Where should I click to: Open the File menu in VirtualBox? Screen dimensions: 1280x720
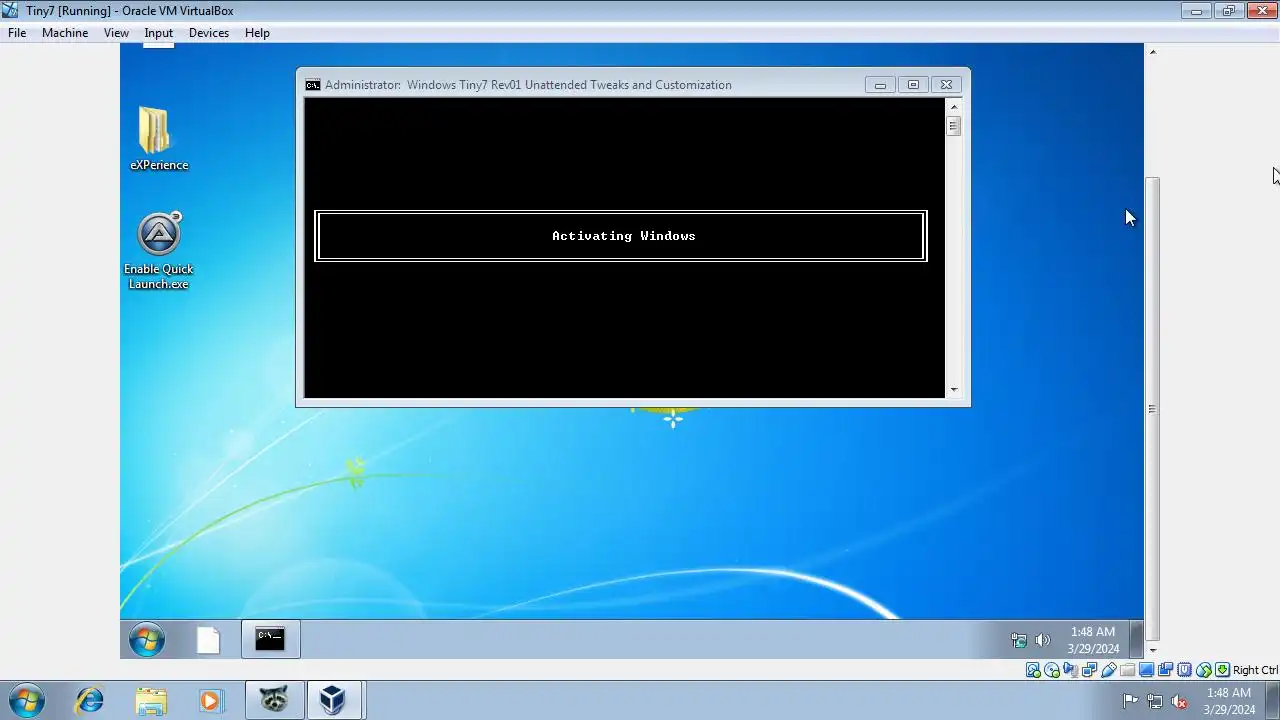17,33
